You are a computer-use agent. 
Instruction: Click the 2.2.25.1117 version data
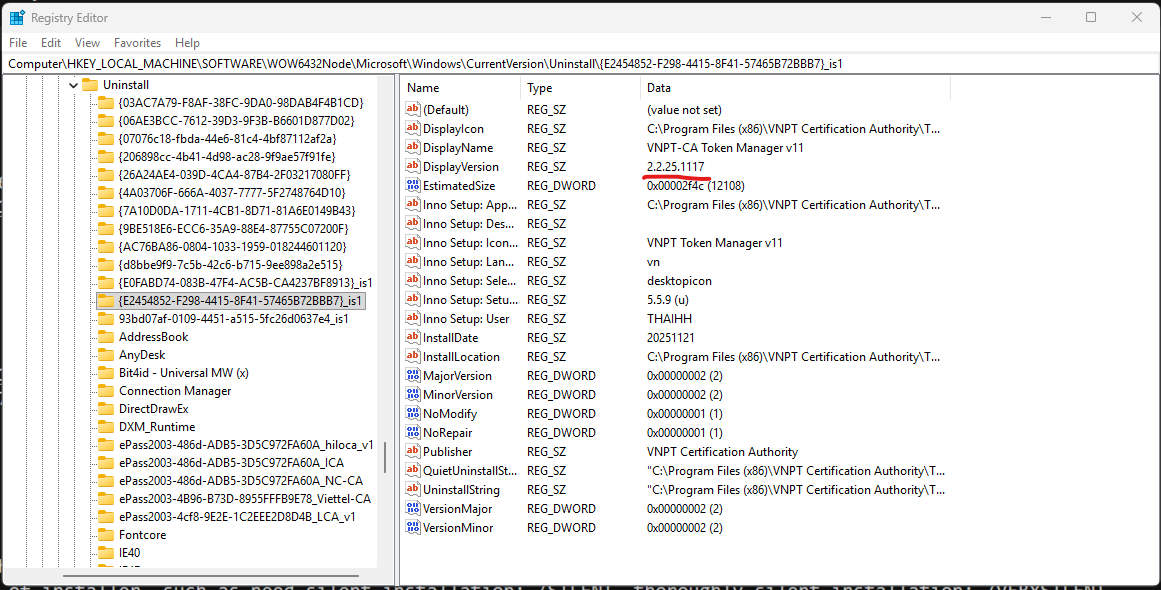(675, 167)
